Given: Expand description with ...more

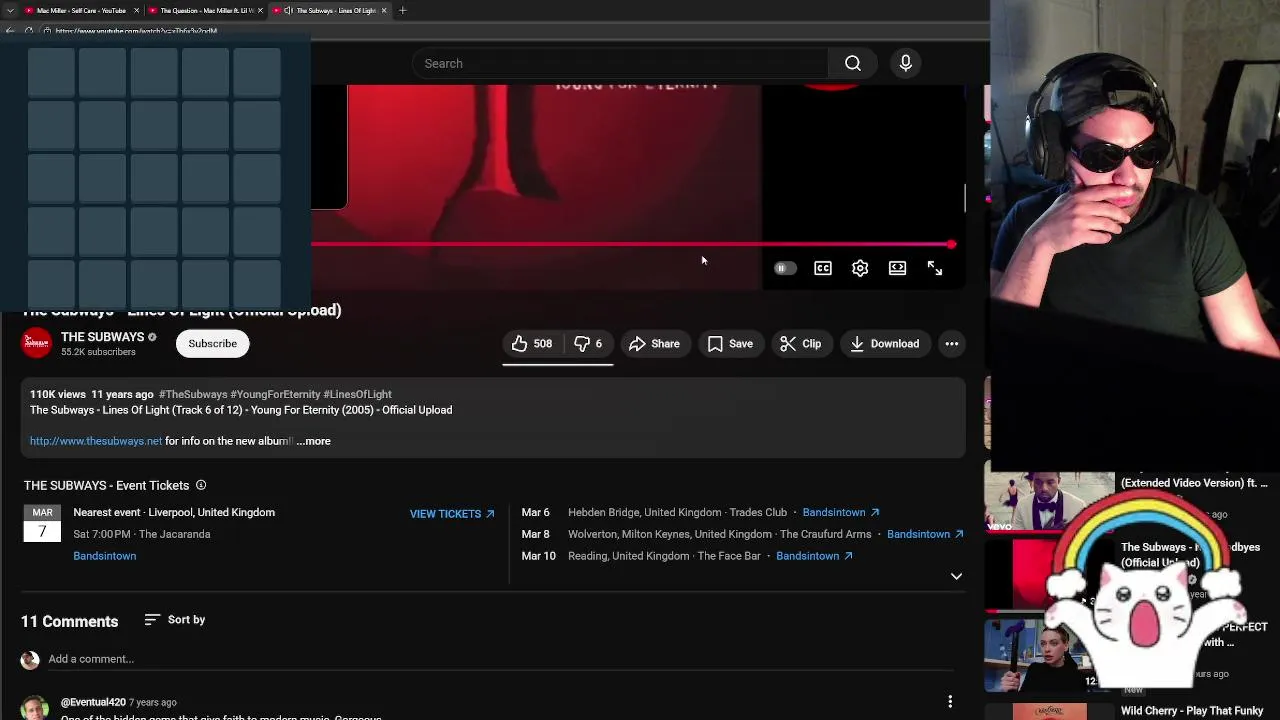Looking at the screenshot, I should (x=313, y=441).
